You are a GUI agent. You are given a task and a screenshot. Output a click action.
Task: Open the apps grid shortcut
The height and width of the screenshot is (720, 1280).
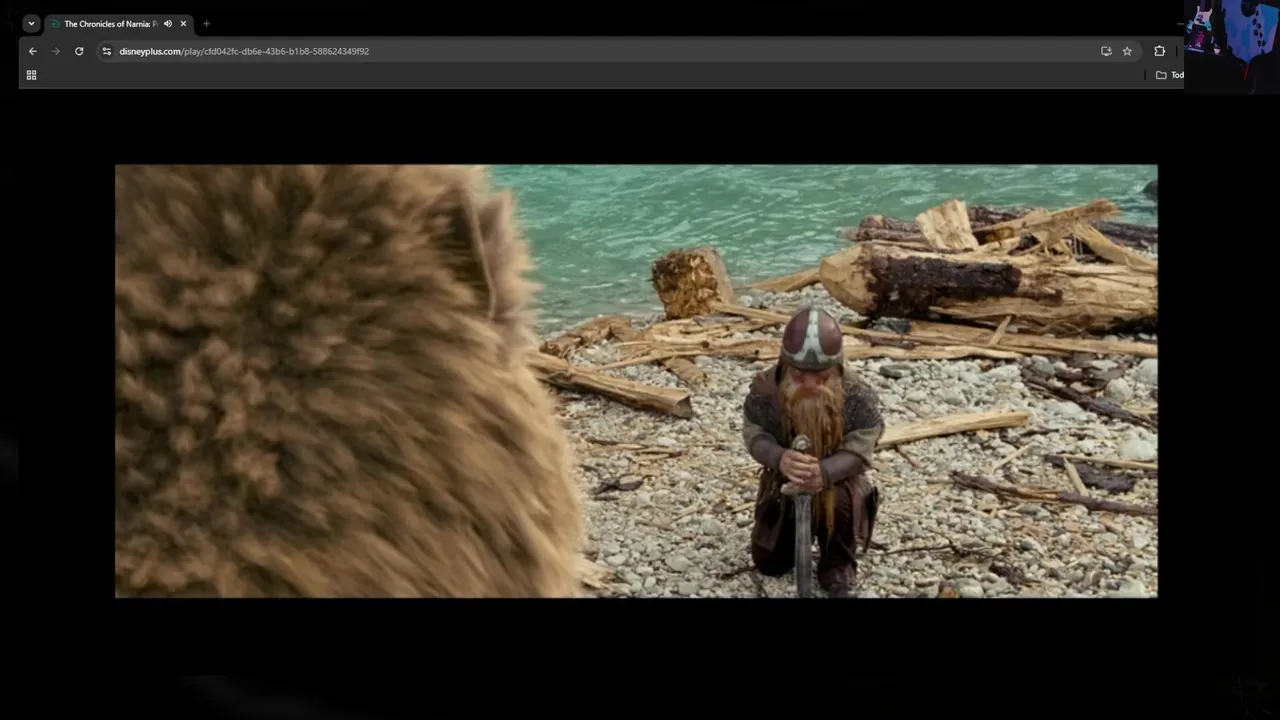pyautogui.click(x=31, y=75)
